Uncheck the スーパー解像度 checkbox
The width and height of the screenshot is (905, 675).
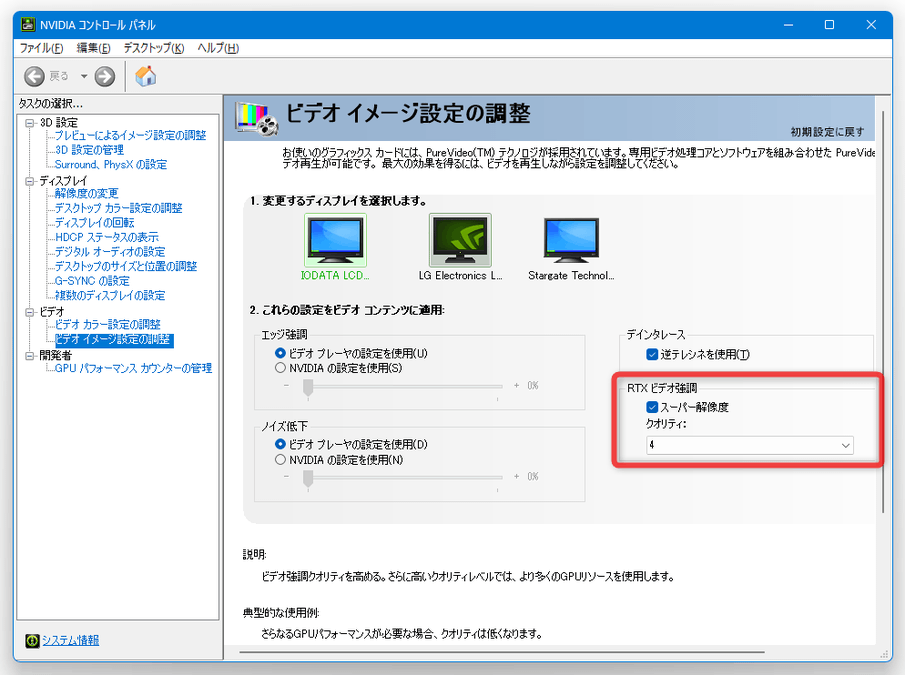click(x=652, y=407)
